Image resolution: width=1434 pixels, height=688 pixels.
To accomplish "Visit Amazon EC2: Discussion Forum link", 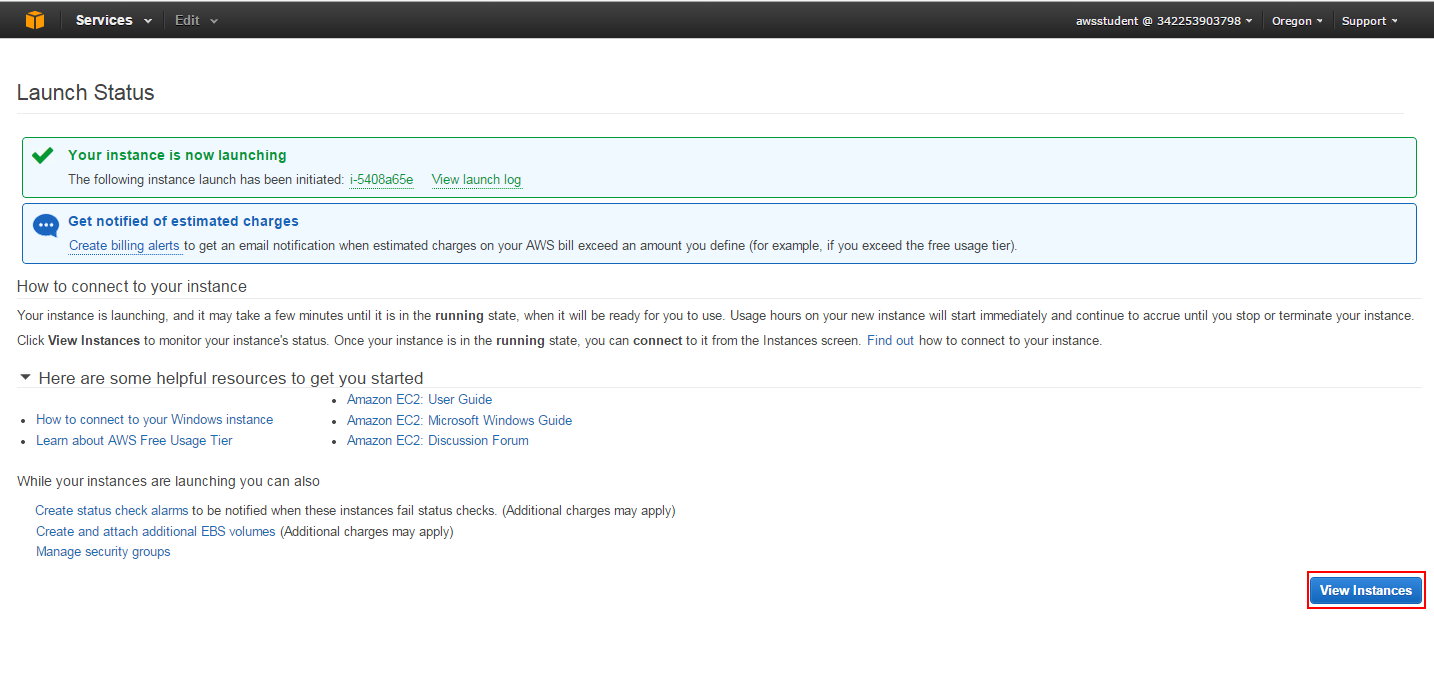I will coord(437,441).
